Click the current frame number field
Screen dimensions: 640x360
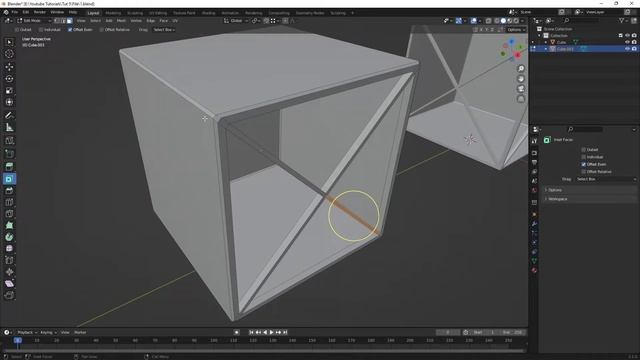click(x=448, y=333)
